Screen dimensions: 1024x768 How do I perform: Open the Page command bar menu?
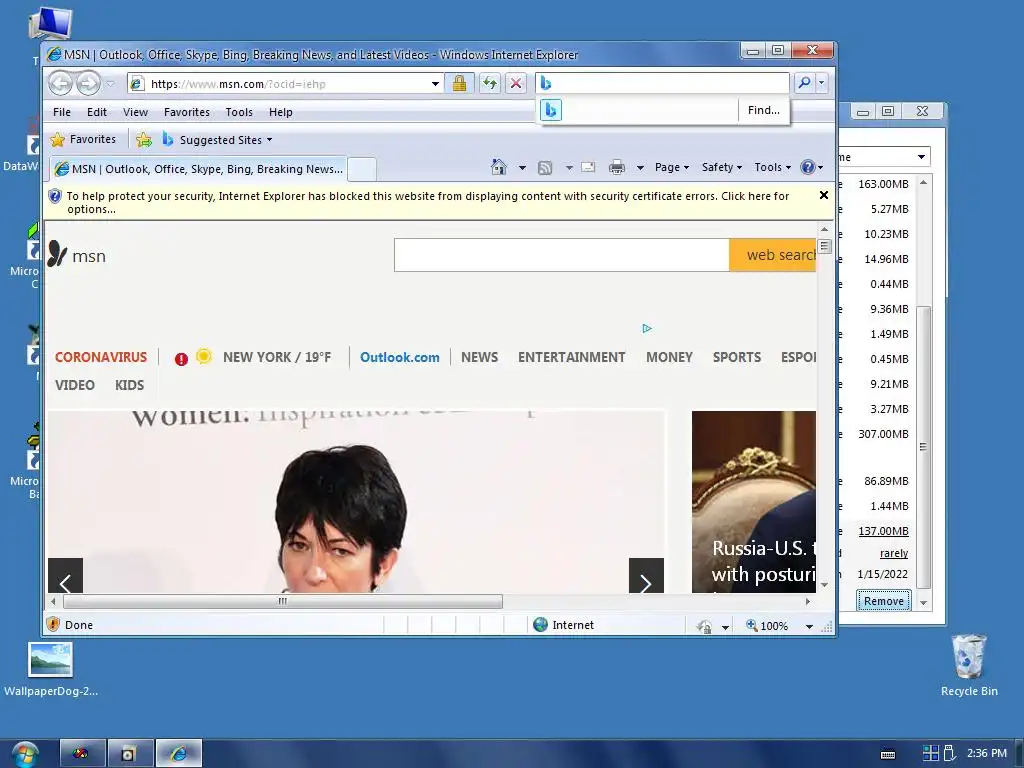click(671, 167)
